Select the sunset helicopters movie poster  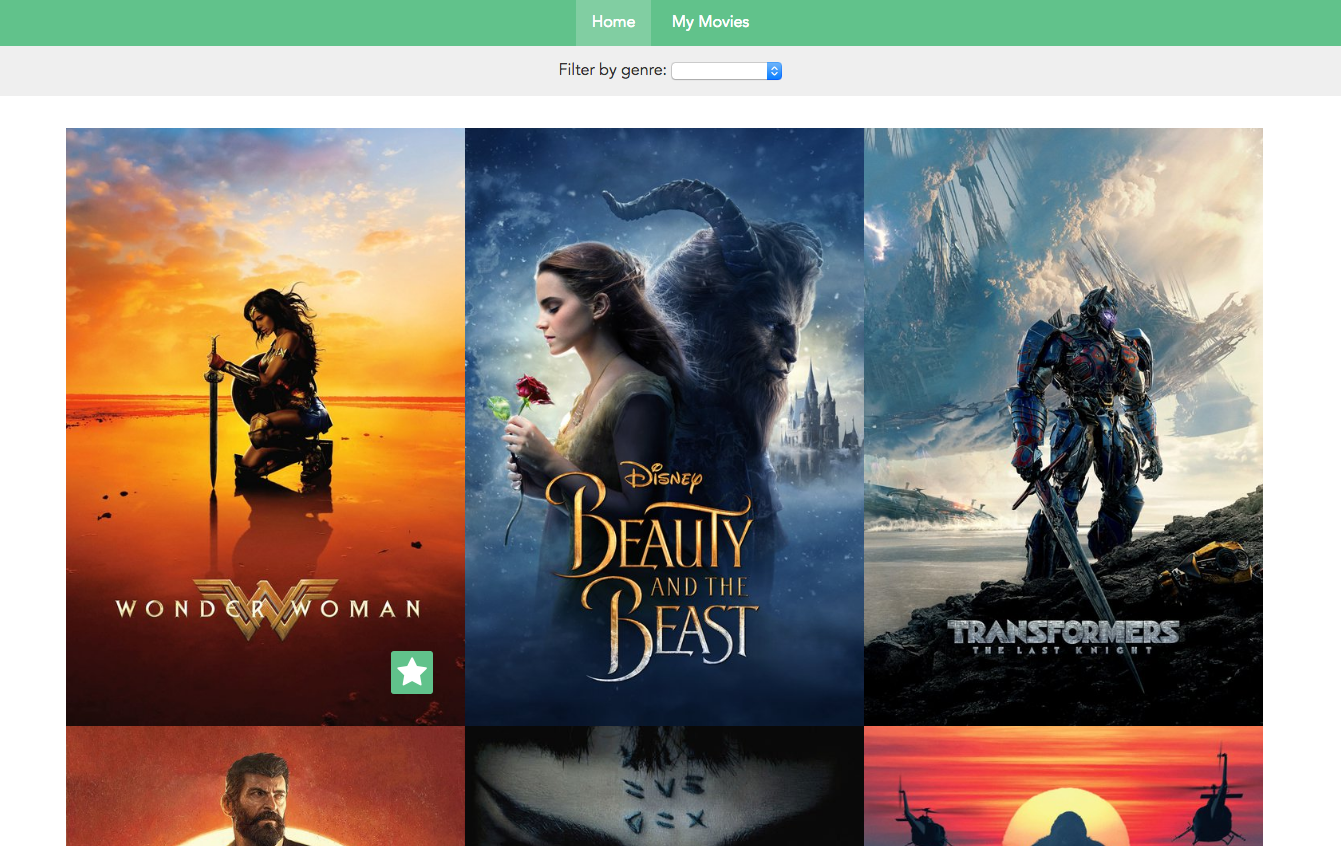point(1063,786)
